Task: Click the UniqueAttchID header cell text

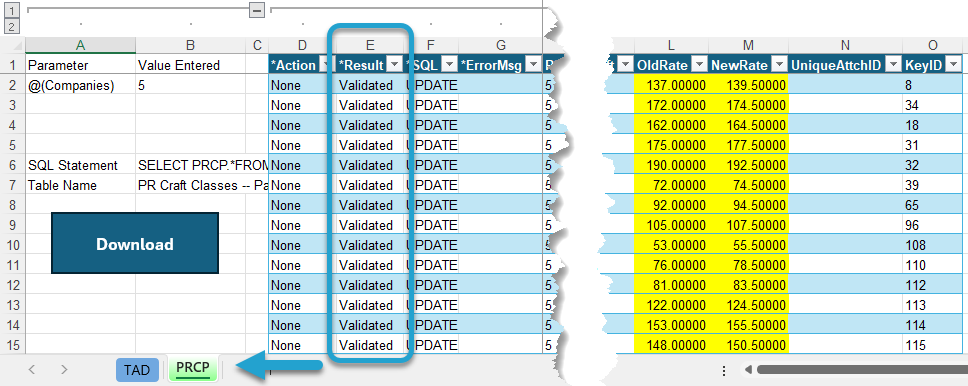Action: (836, 65)
